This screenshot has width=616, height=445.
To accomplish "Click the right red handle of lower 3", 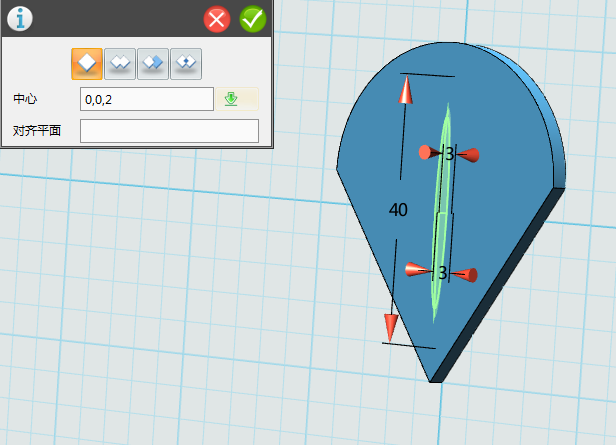I will point(464,275).
